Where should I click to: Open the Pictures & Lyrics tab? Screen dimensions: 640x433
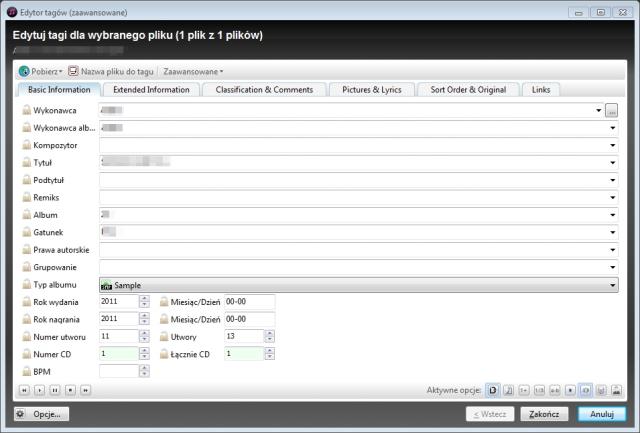point(369,90)
